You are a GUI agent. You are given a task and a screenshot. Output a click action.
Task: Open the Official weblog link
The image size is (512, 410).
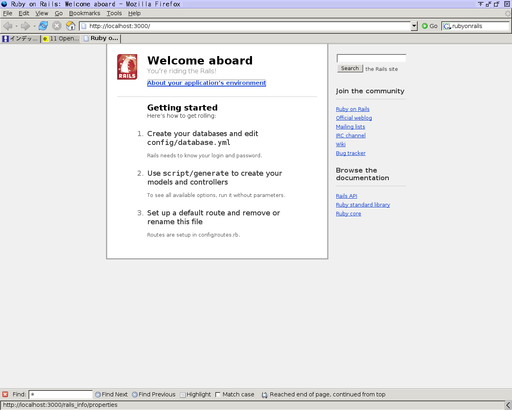(x=354, y=118)
